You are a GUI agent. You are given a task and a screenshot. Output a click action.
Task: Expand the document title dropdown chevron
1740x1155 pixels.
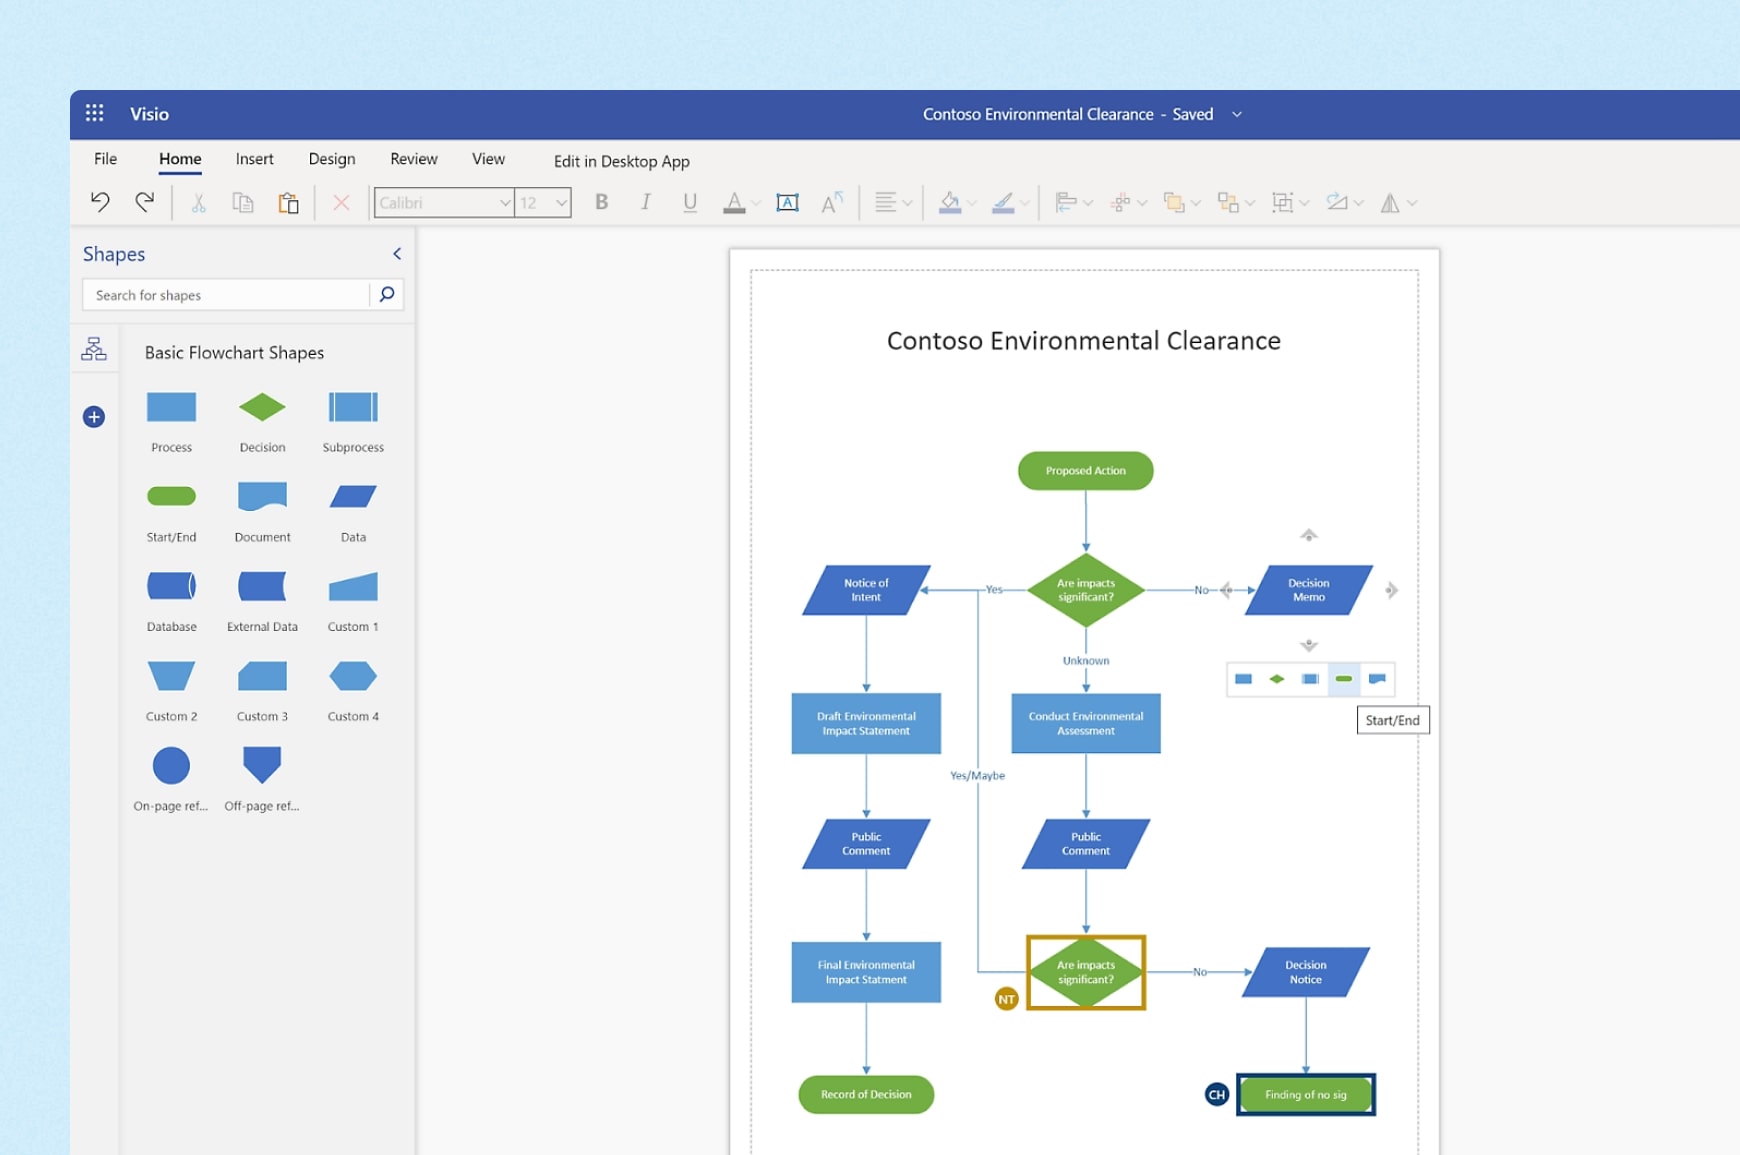click(1237, 114)
